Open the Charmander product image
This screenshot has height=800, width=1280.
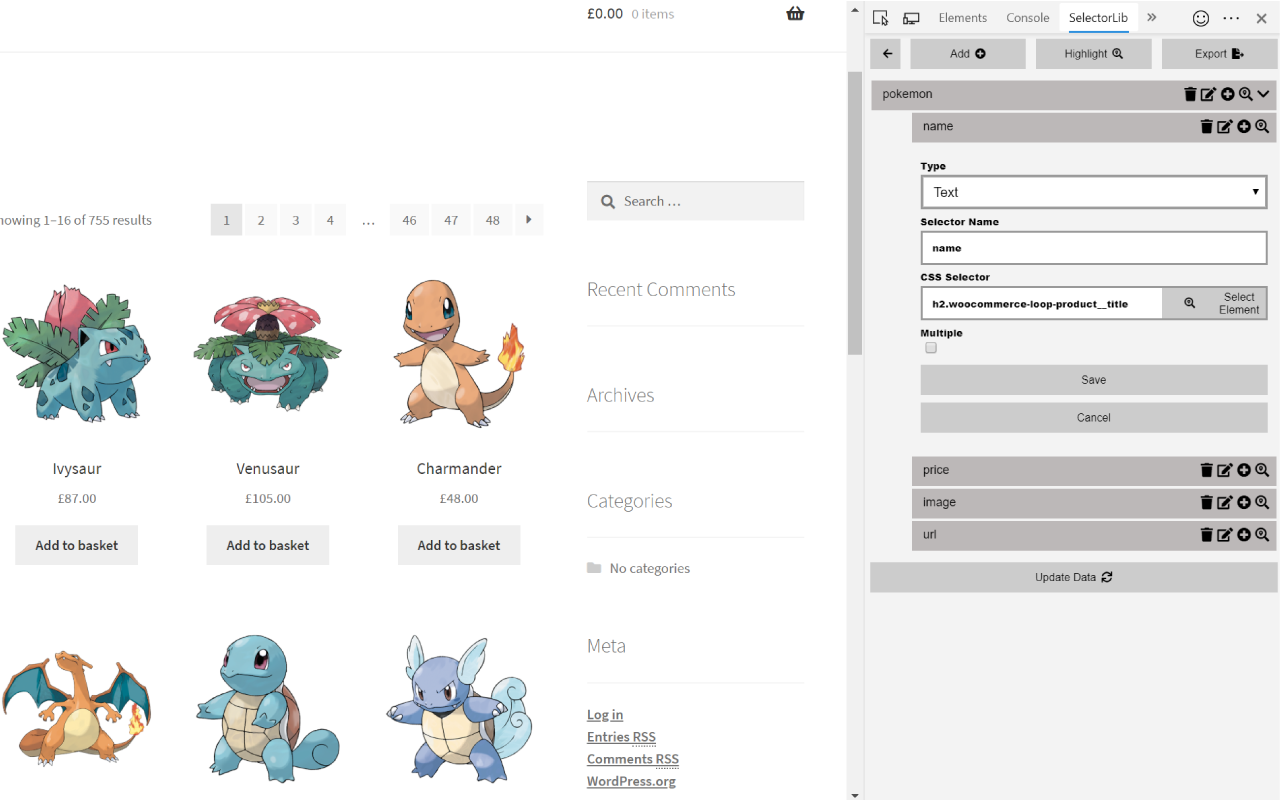[459, 354]
